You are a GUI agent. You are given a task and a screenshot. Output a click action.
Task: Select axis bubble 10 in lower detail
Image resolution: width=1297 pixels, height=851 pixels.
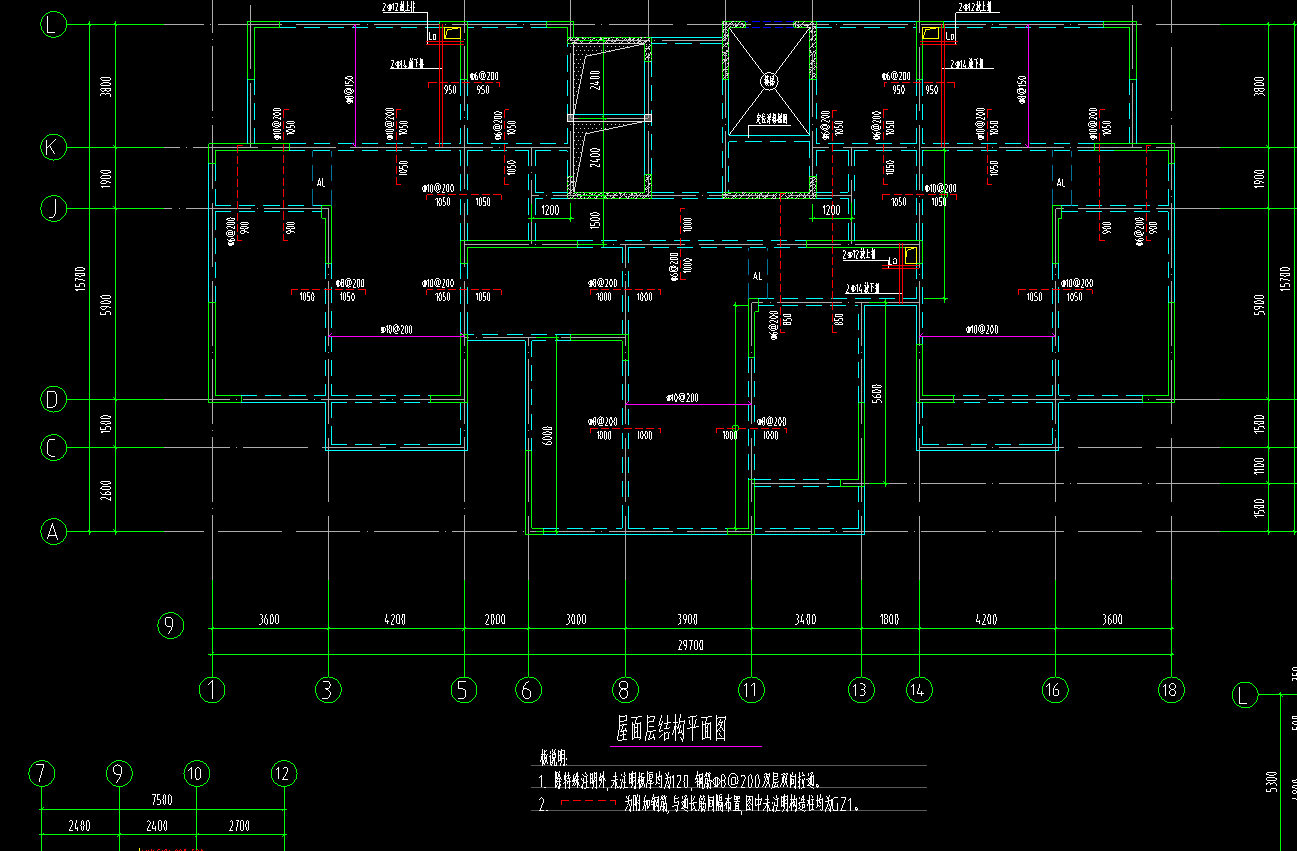196,773
